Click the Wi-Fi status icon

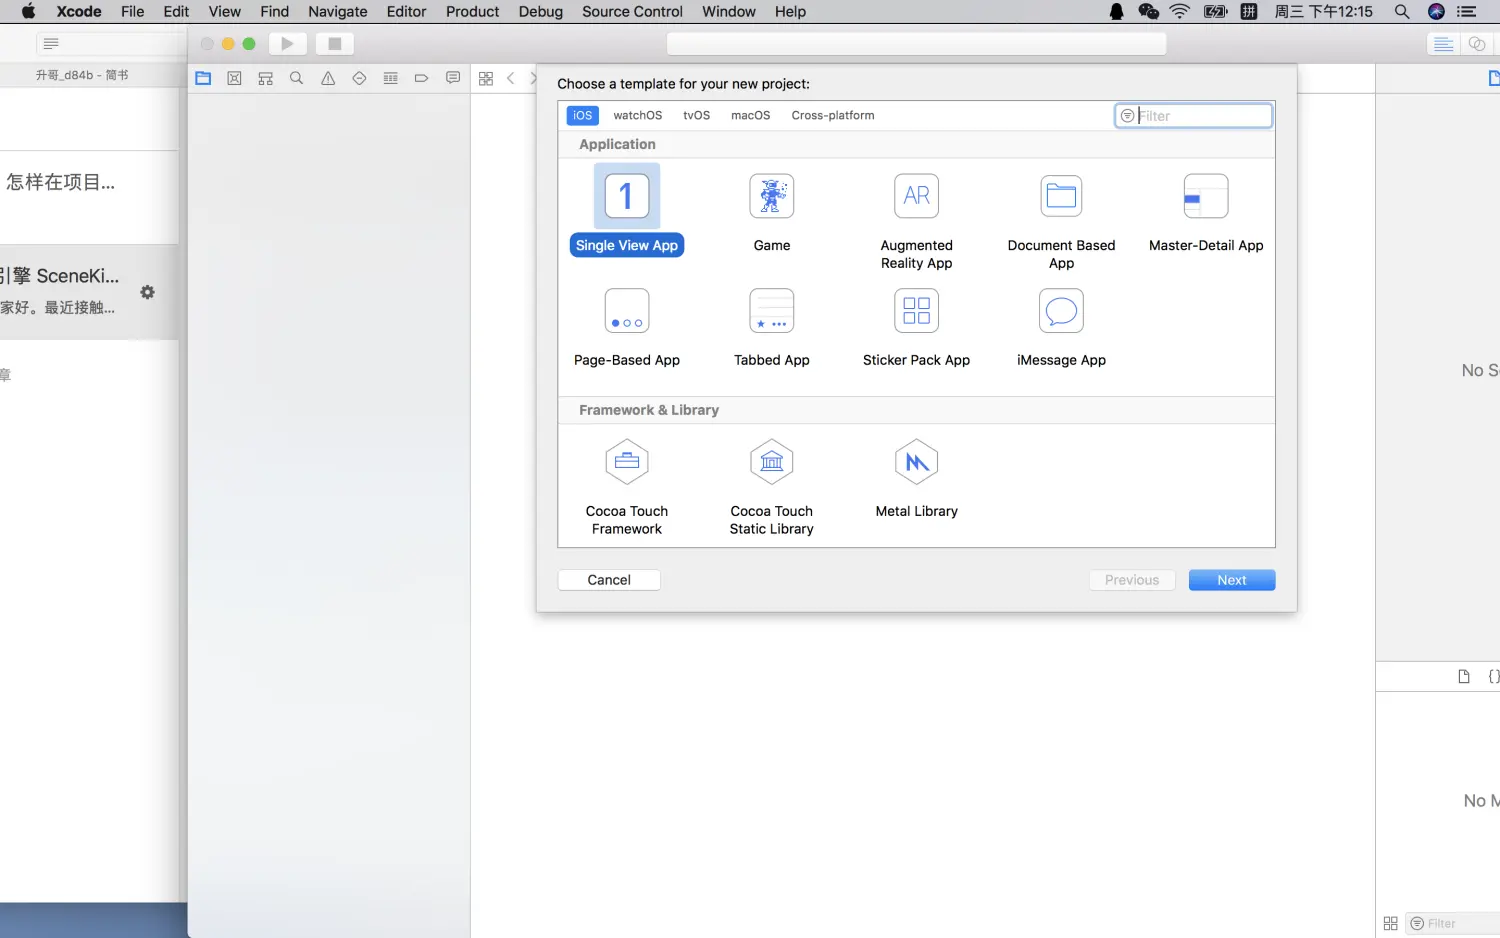tap(1180, 12)
